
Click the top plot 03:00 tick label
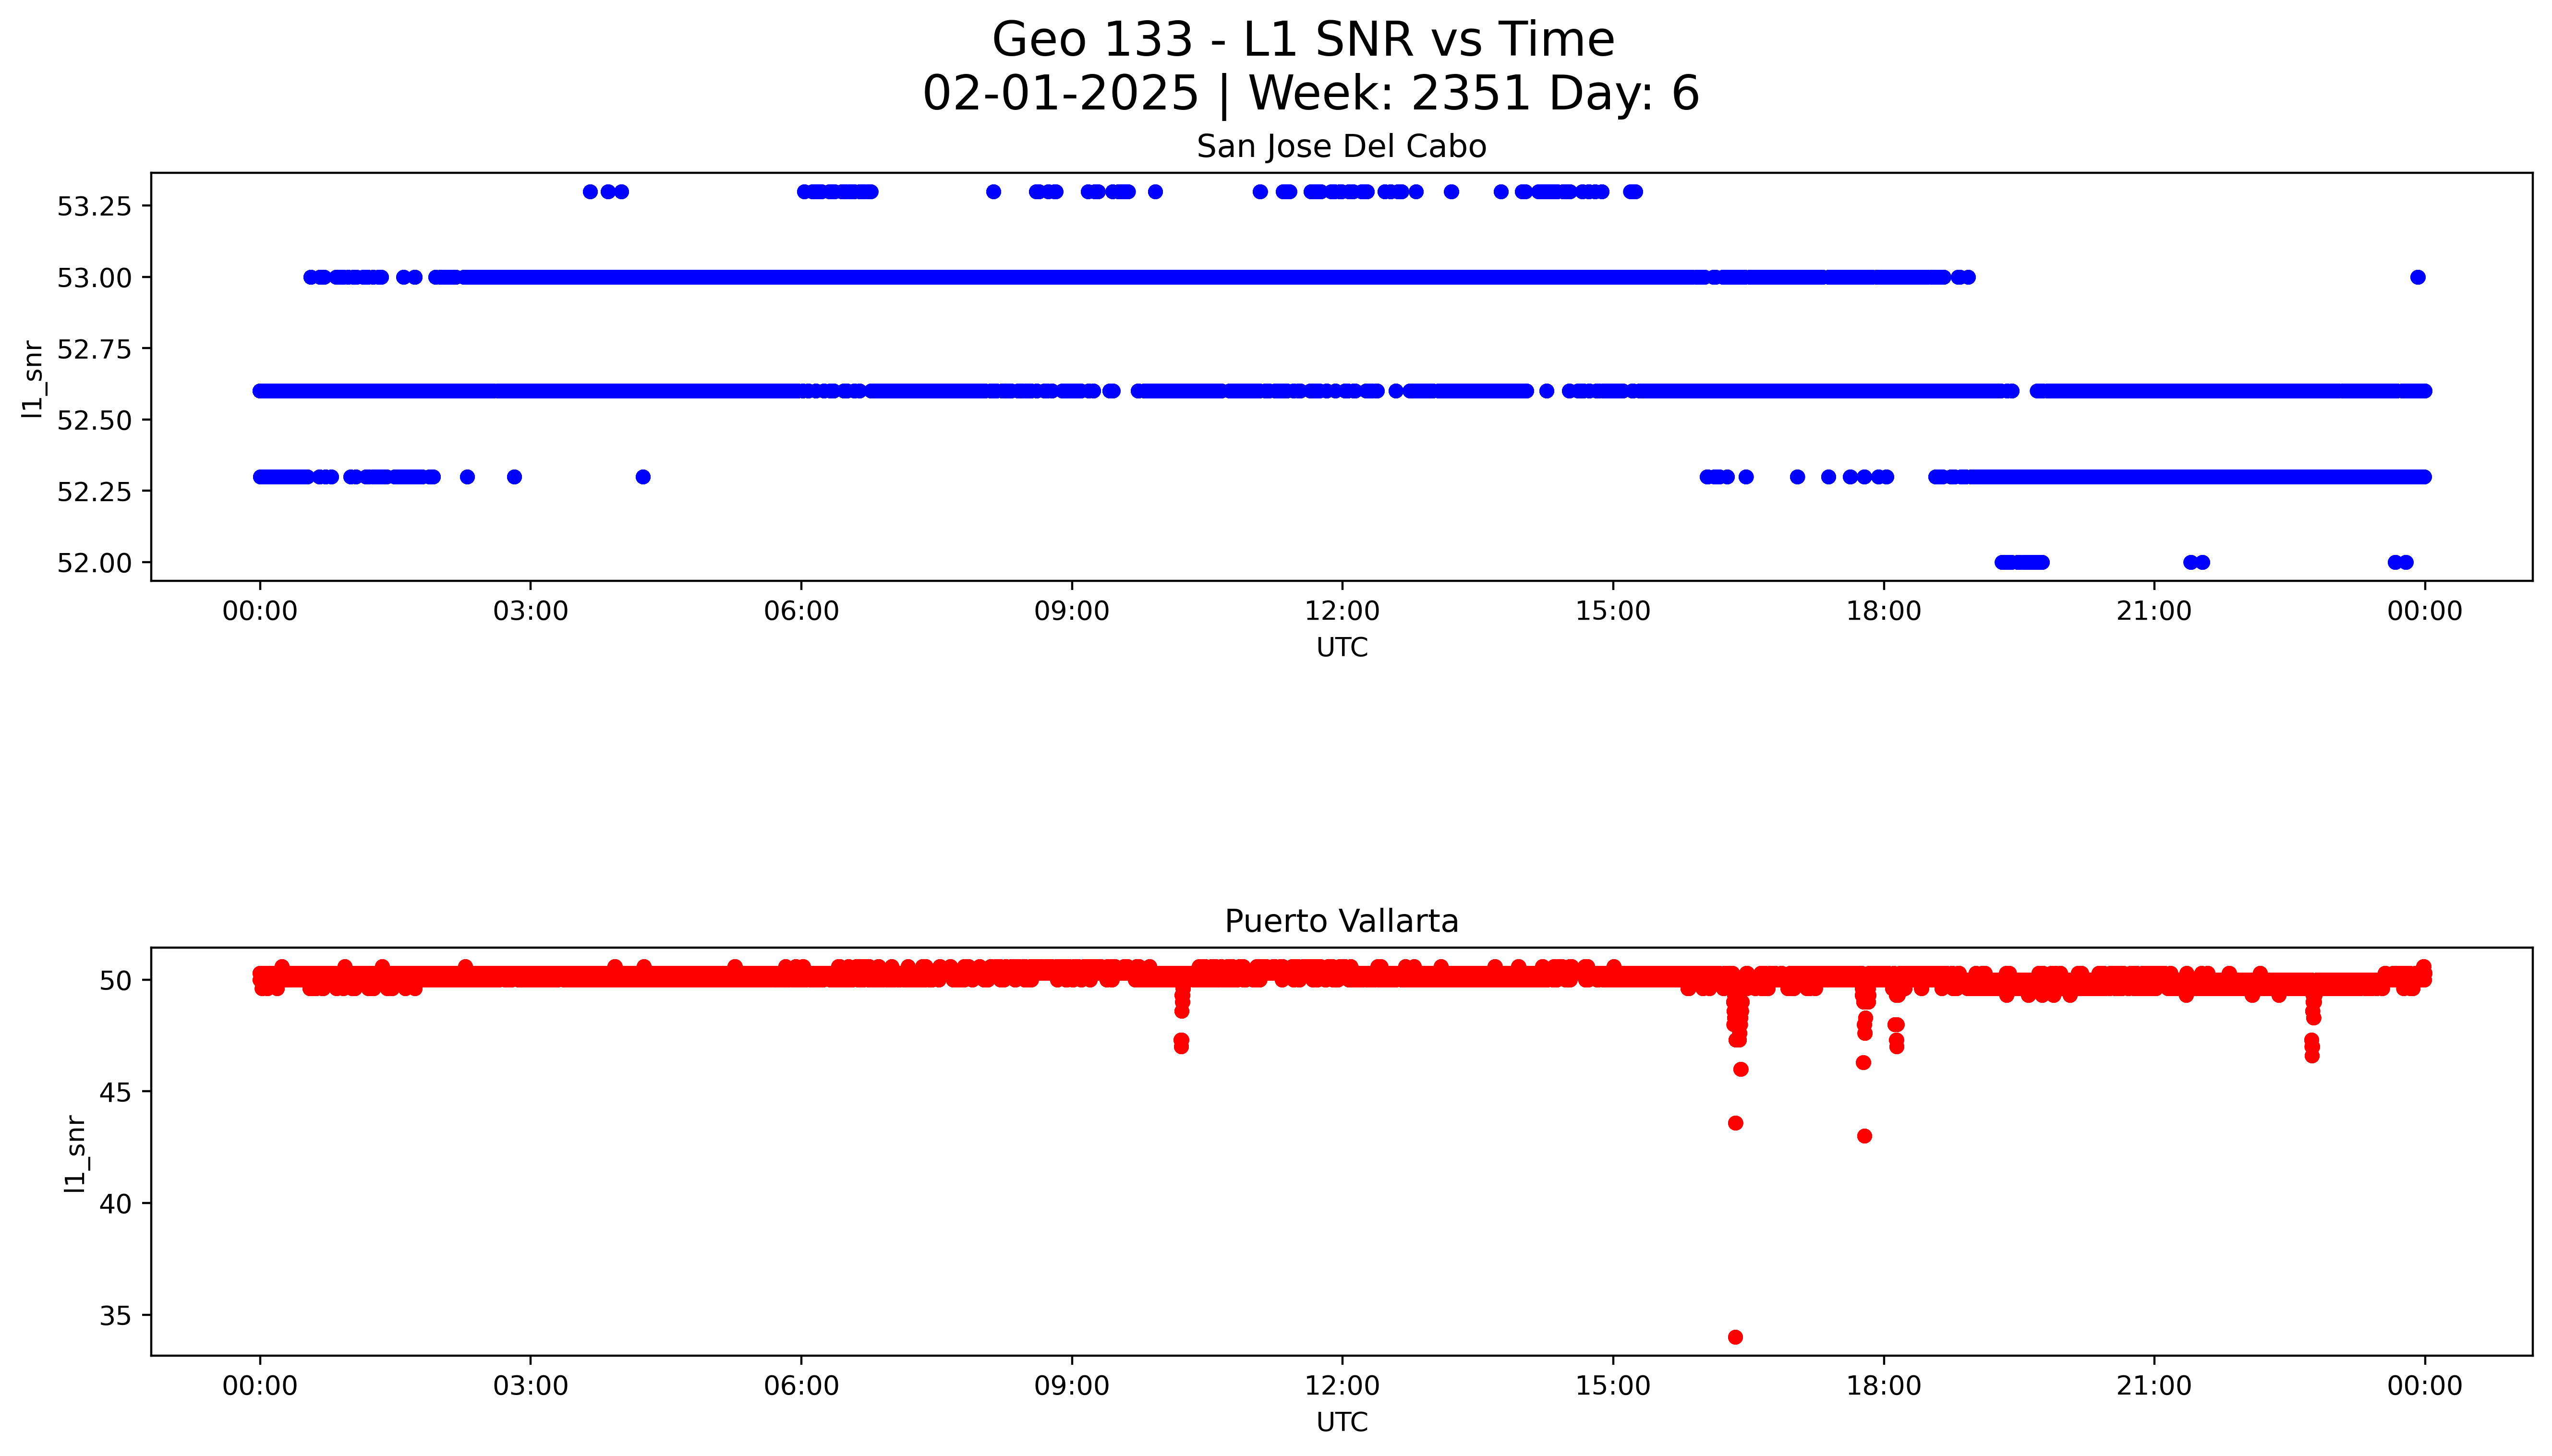click(530, 611)
